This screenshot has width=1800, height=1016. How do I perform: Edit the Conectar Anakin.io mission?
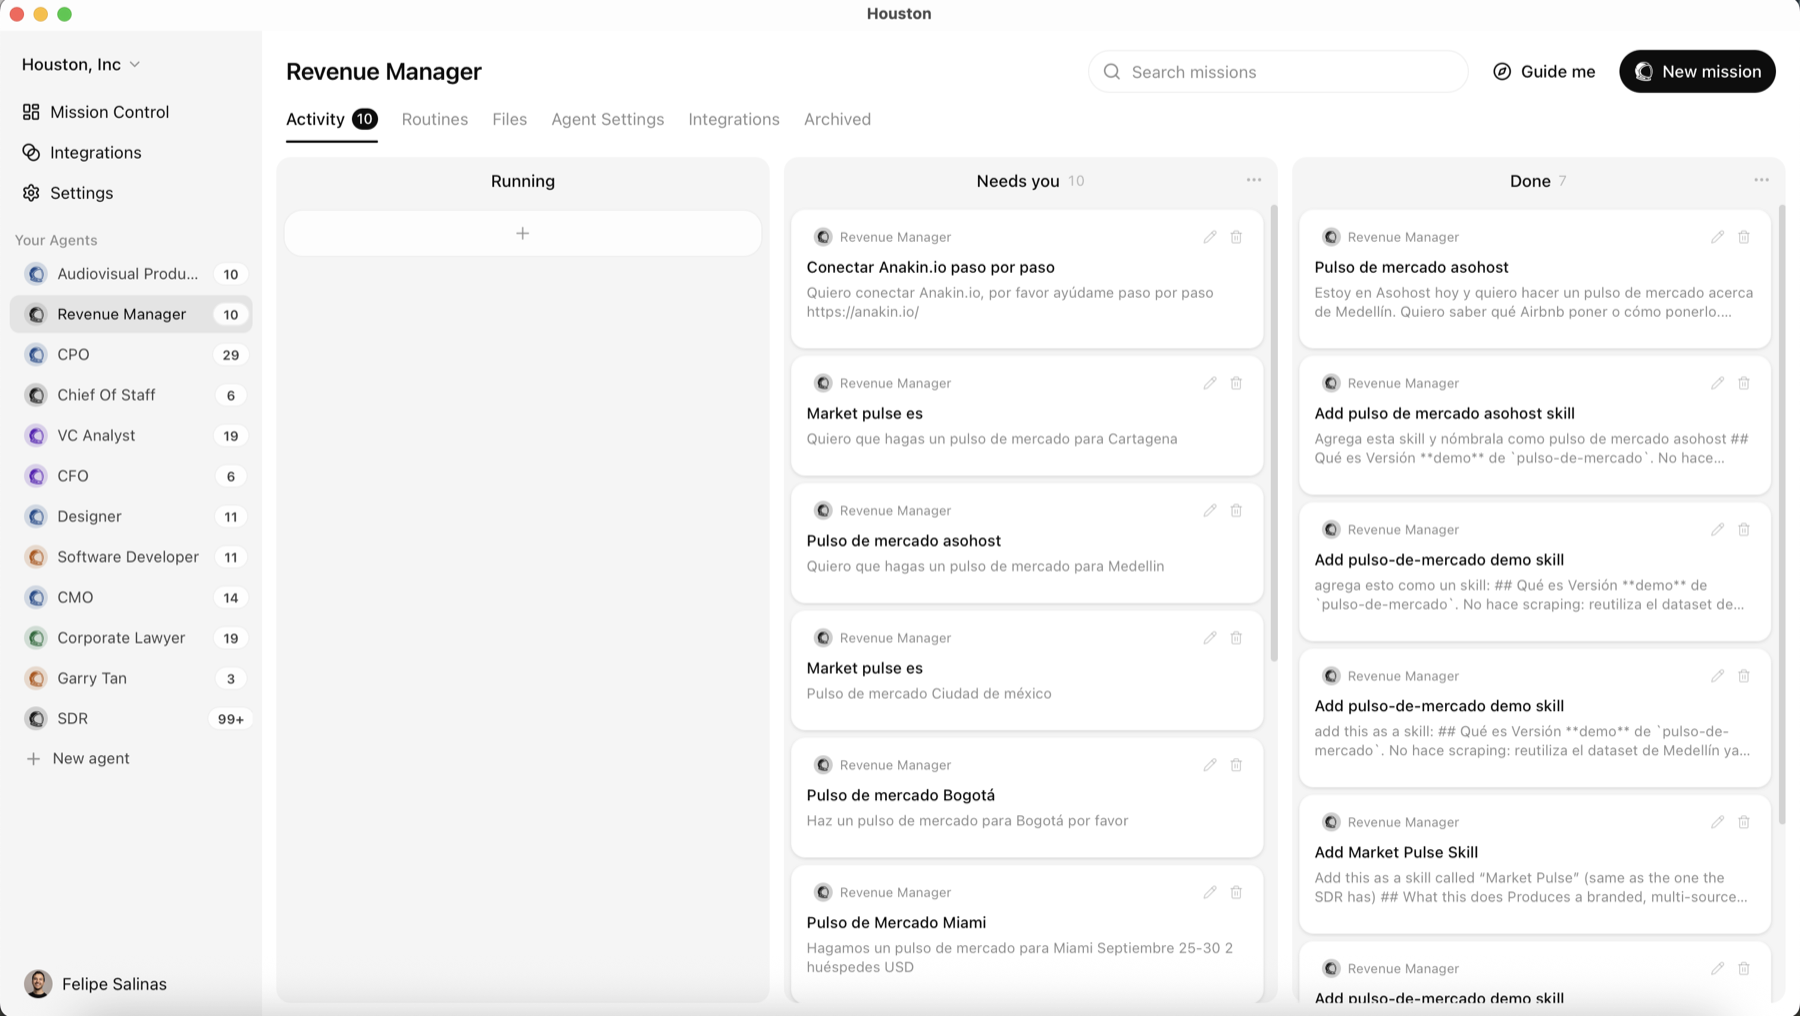(1210, 237)
